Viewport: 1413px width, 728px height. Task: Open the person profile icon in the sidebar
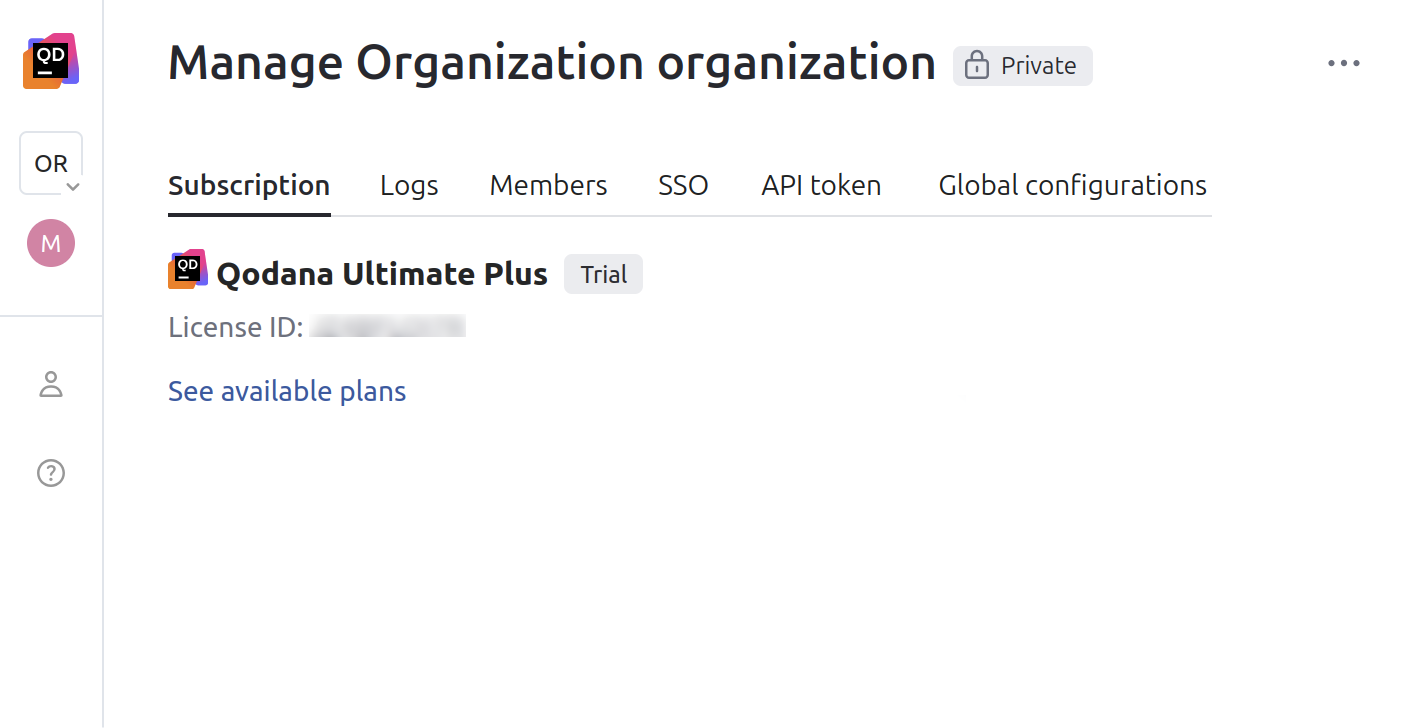pyautogui.click(x=51, y=384)
